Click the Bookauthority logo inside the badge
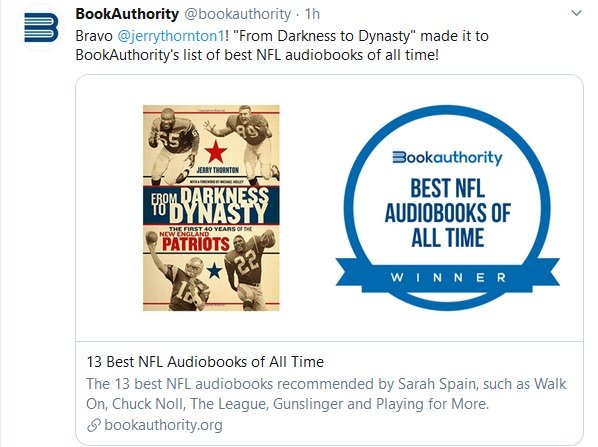 [447, 157]
